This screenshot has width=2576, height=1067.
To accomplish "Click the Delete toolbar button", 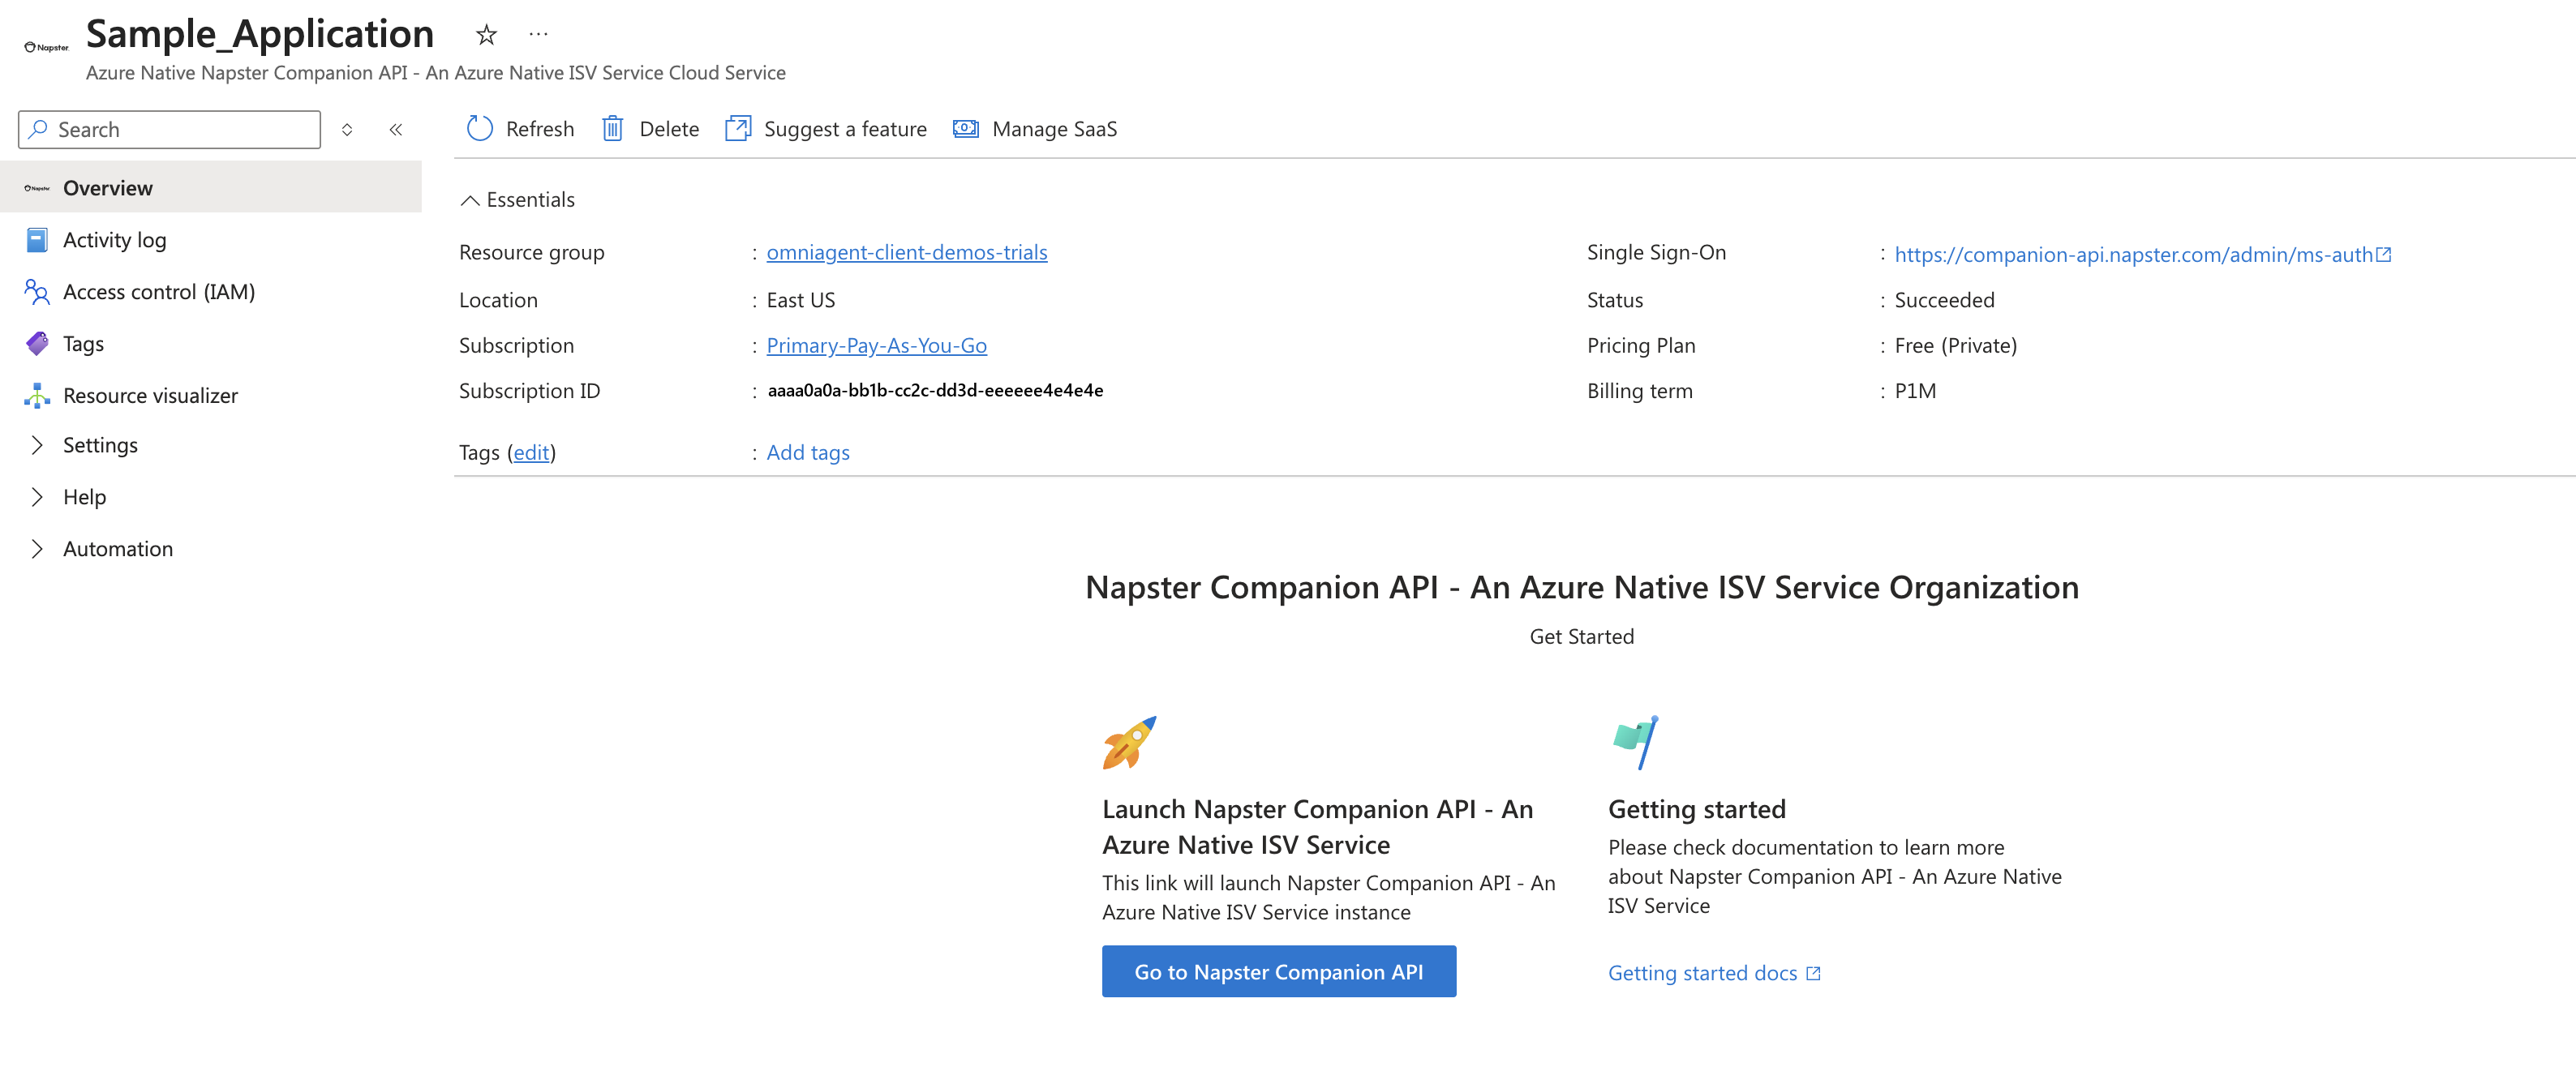I will pos(650,129).
